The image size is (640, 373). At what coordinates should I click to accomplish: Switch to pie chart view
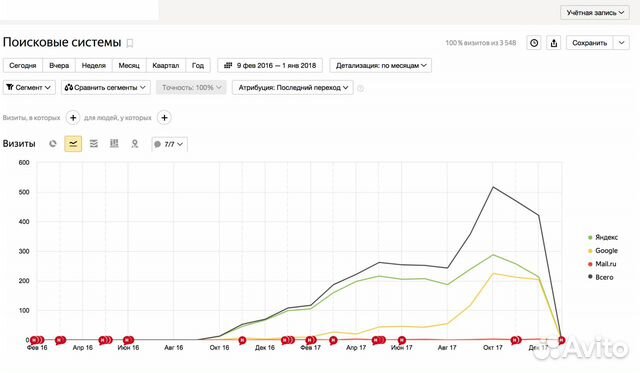pos(53,144)
